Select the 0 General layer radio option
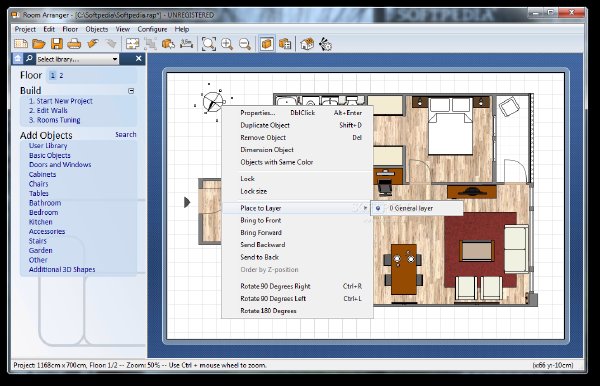This screenshot has height=386, width=600. coord(417,208)
